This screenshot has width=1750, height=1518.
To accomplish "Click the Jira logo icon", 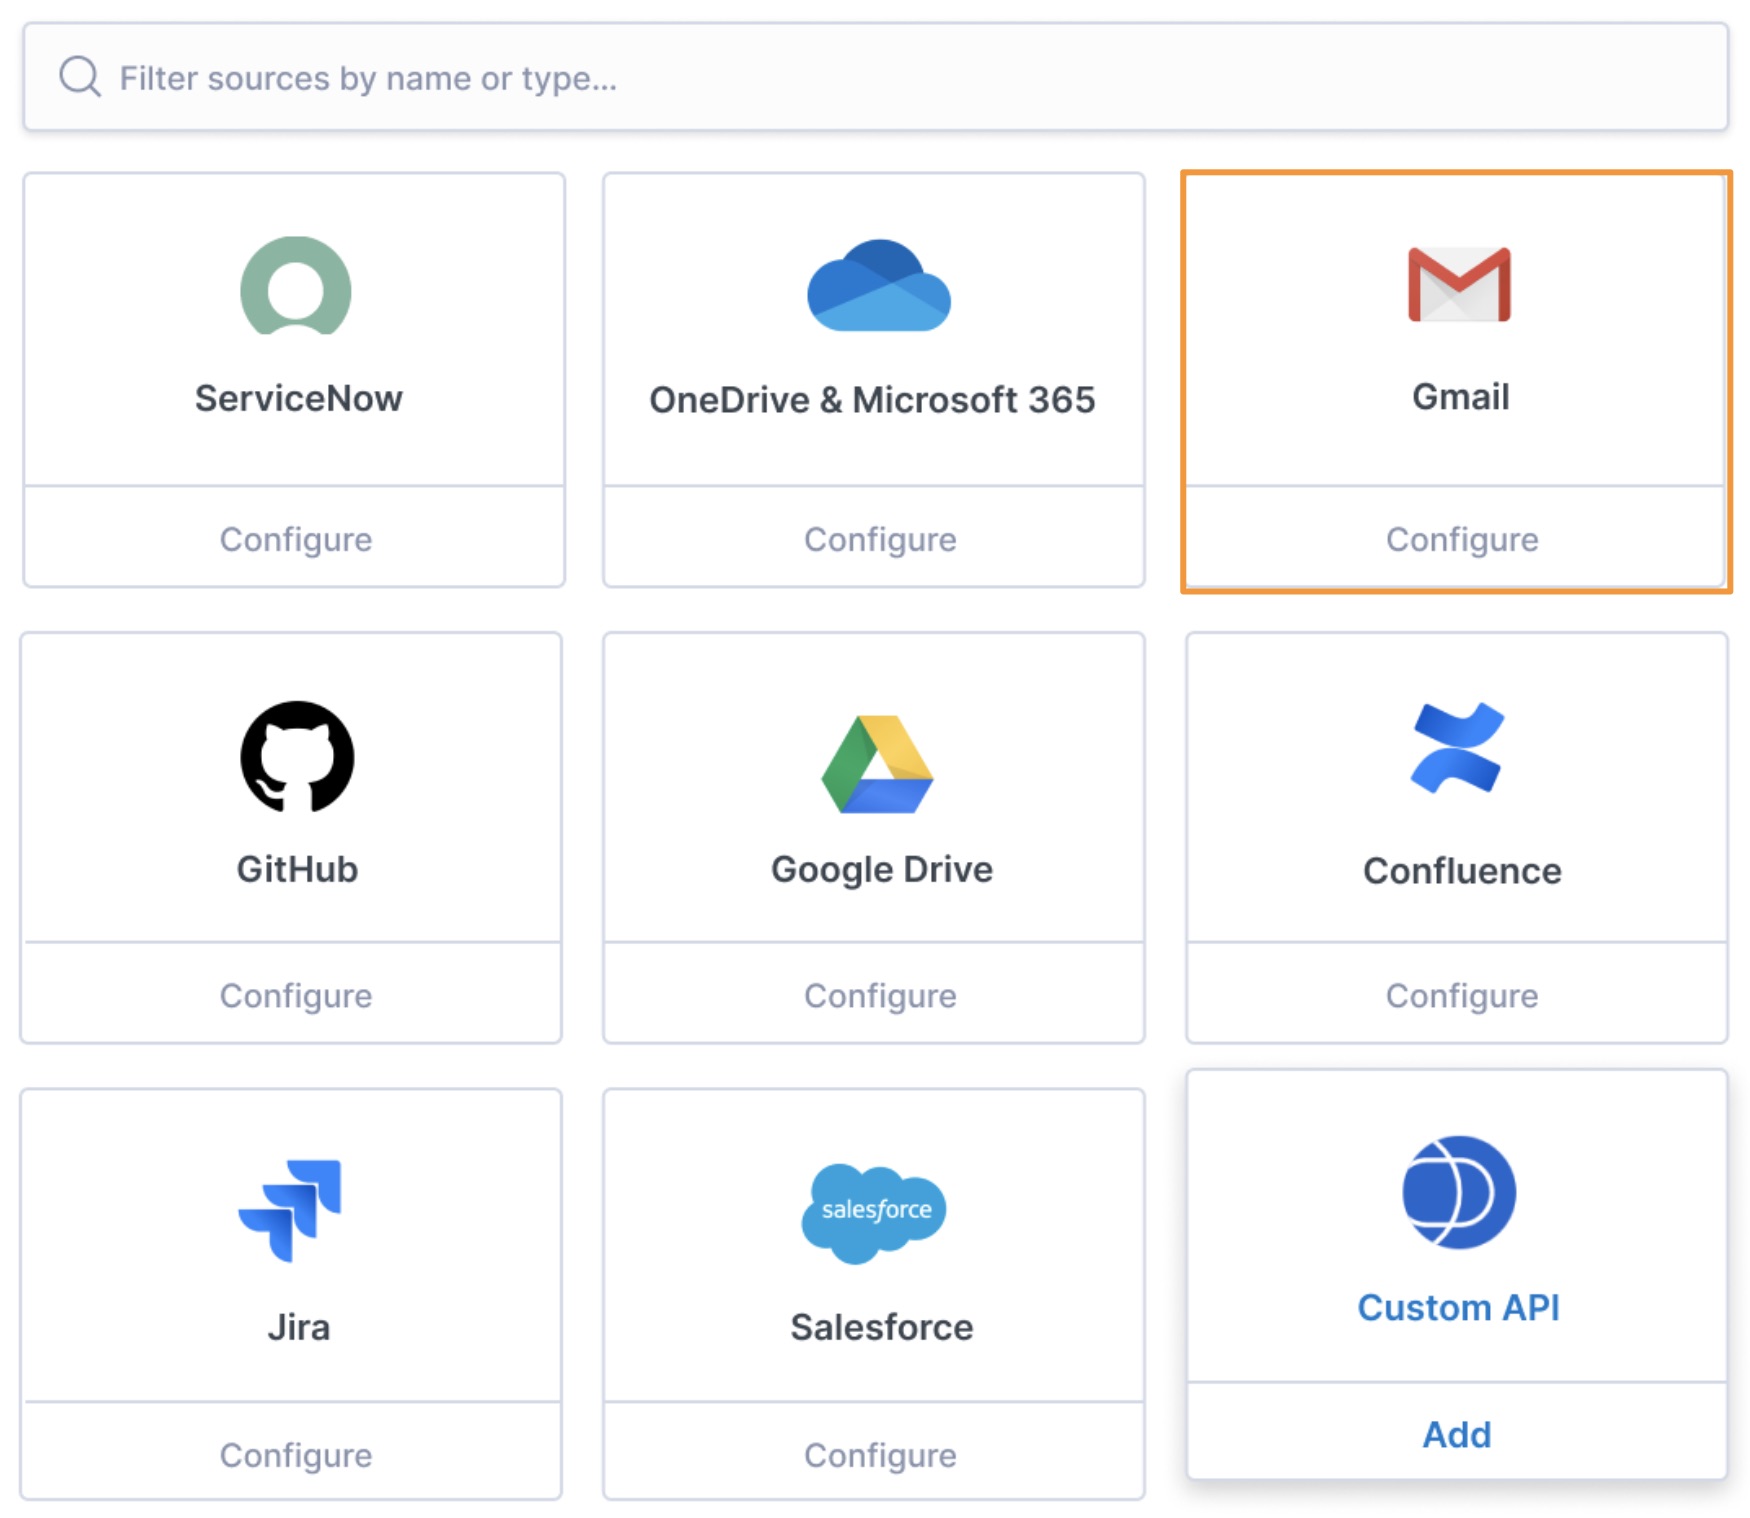I will (290, 1210).
